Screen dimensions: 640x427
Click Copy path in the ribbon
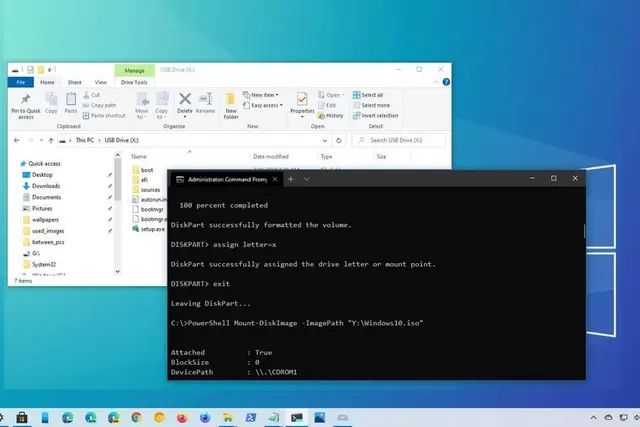pyautogui.click(x=99, y=105)
